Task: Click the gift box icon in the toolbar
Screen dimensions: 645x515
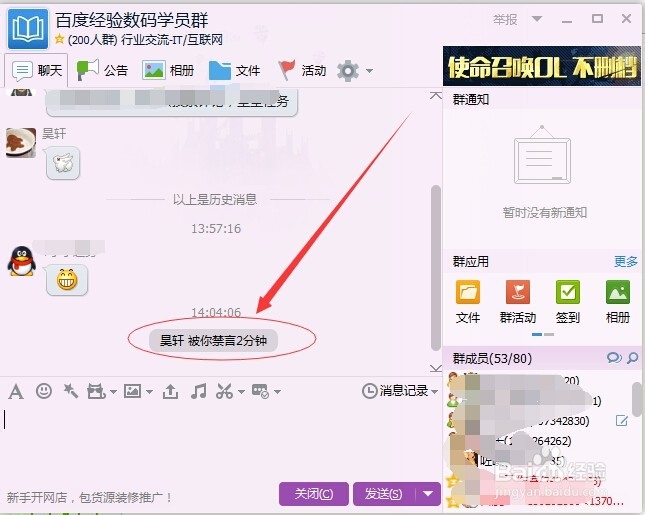Action: (96, 392)
